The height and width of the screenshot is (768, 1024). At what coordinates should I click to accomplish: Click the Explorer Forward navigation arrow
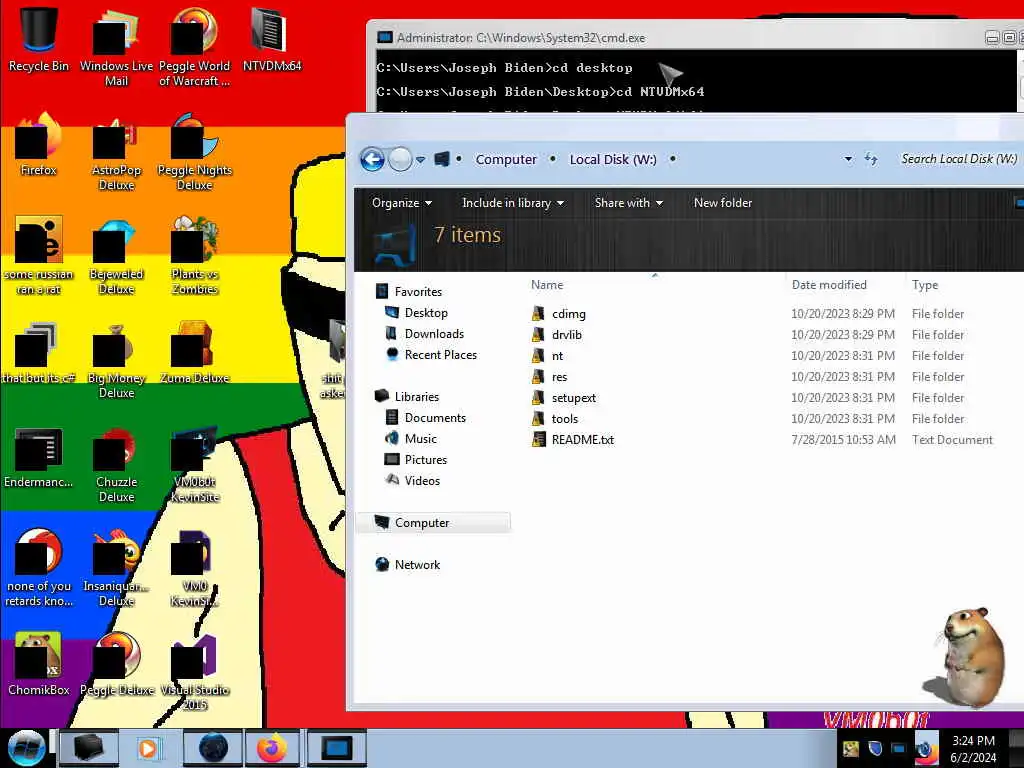tap(400, 159)
